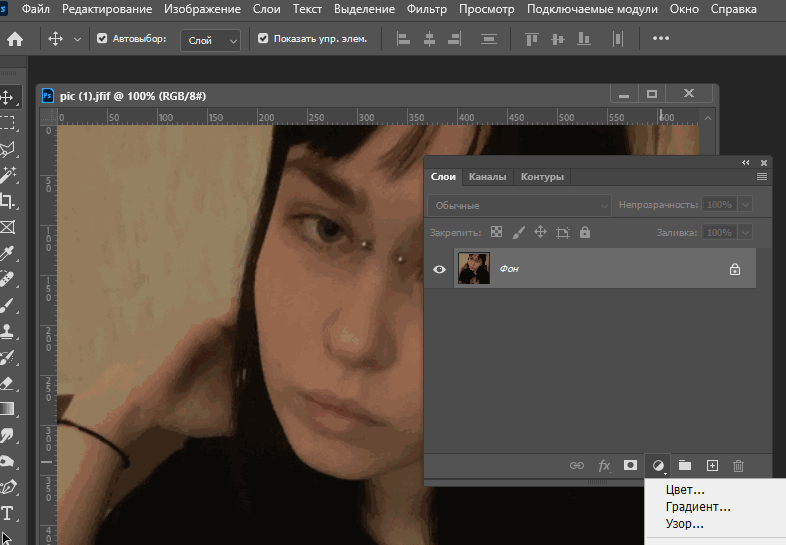Select the Smudge tool

7,435
